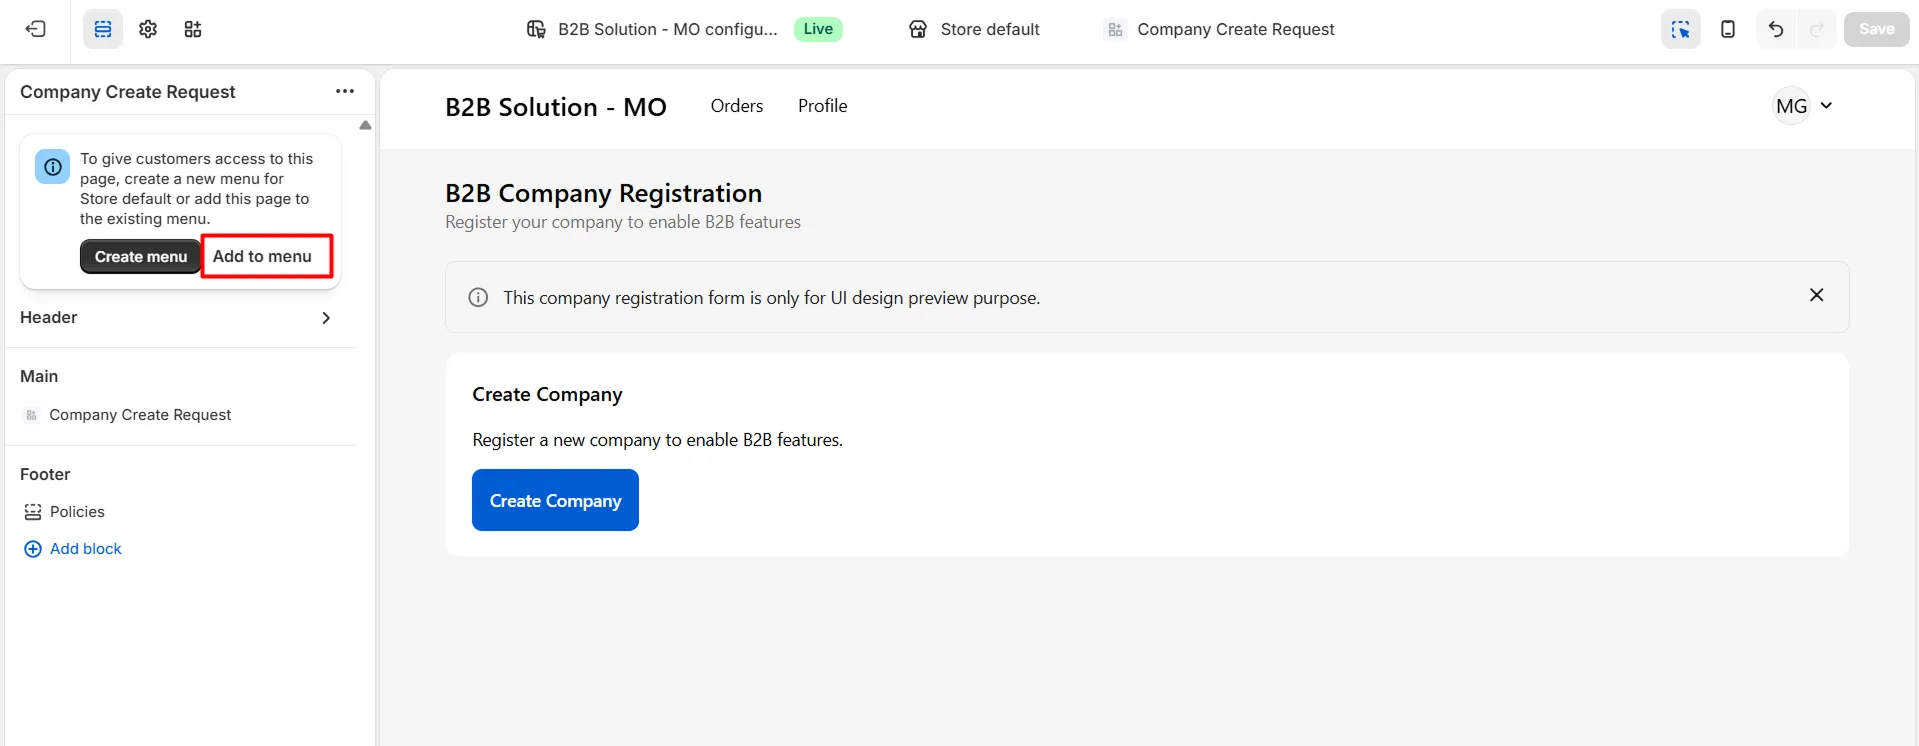1919x746 pixels.
Task: Redo the last change
Action: click(1817, 29)
